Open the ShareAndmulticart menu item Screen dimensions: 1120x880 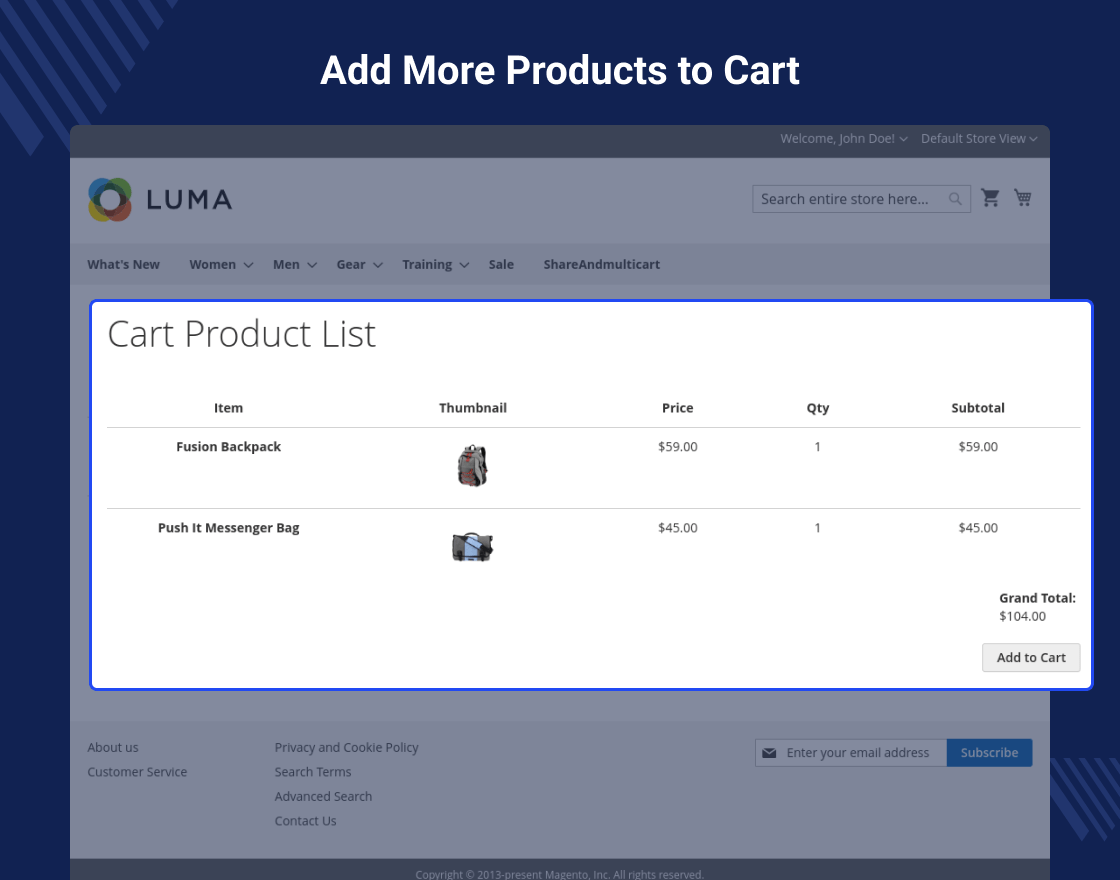601,264
